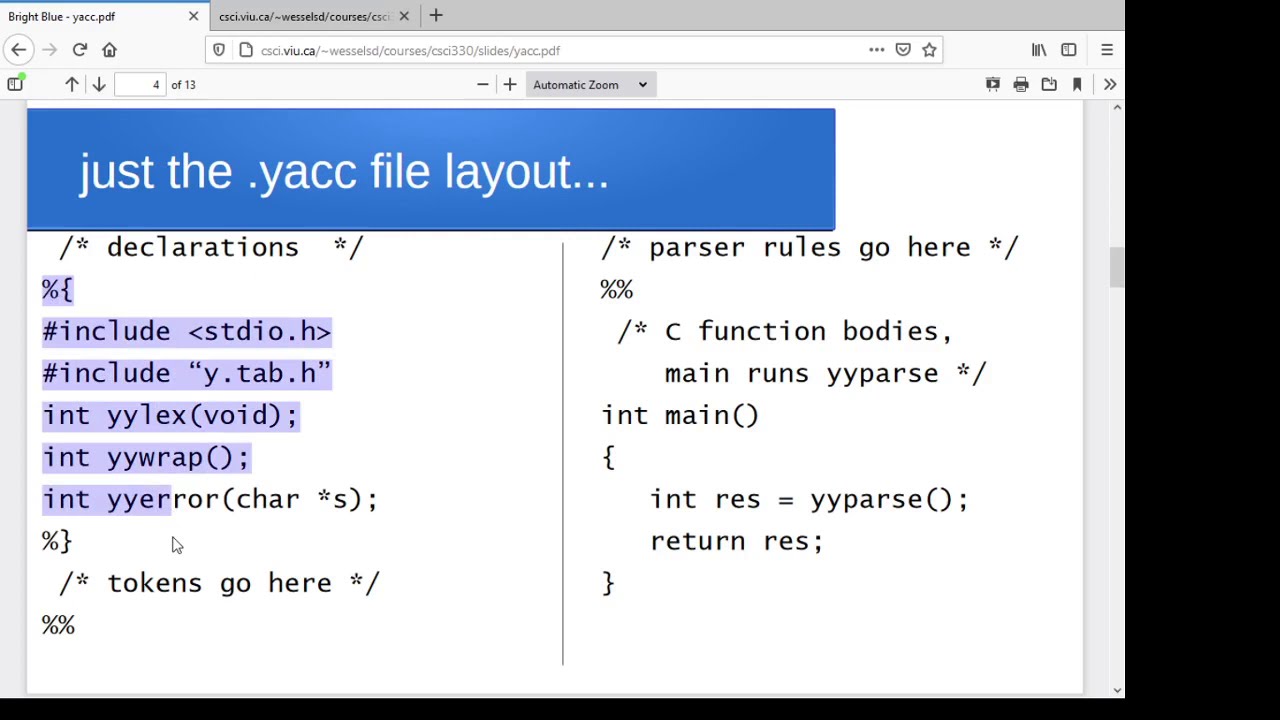Open a new browser tab
Image resolution: width=1280 pixels, height=720 pixels.
[x=436, y=16]
